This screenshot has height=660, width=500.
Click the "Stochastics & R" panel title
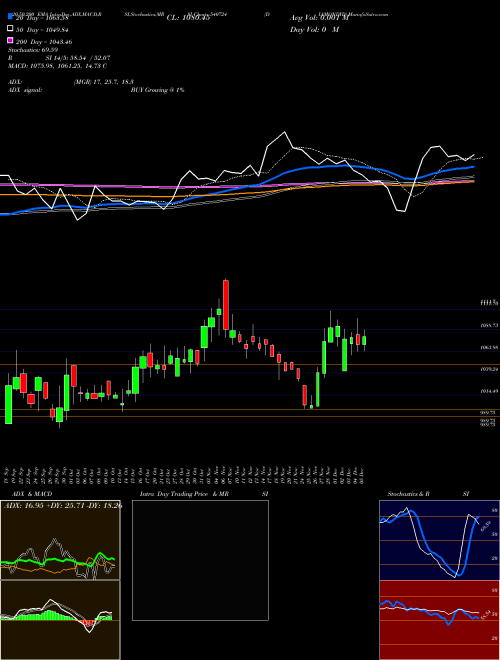[409, 494]
